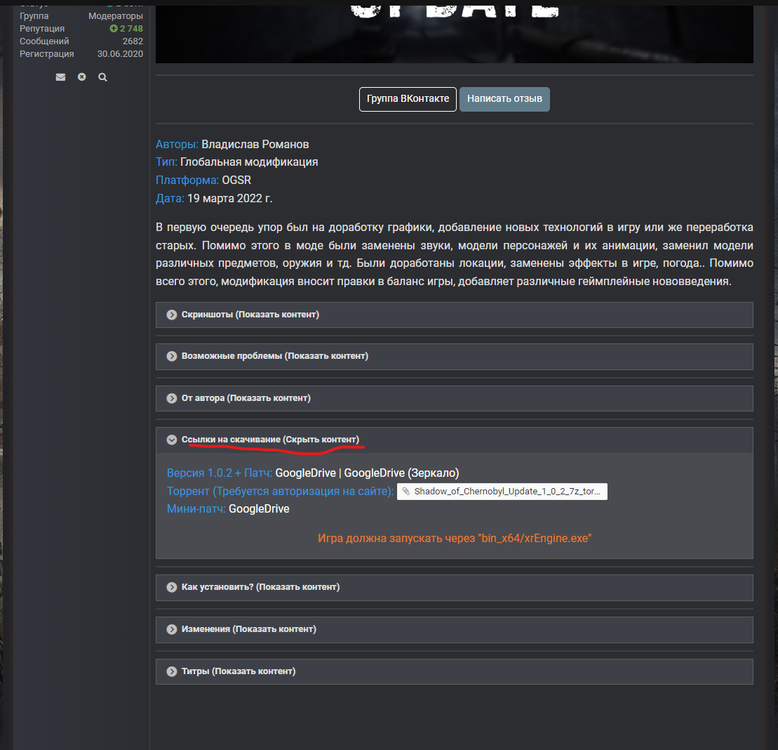The height and width of the screenshot is (750, 778).
Task: Click arrow icon beside Титры spoiler
Action: 172,671
